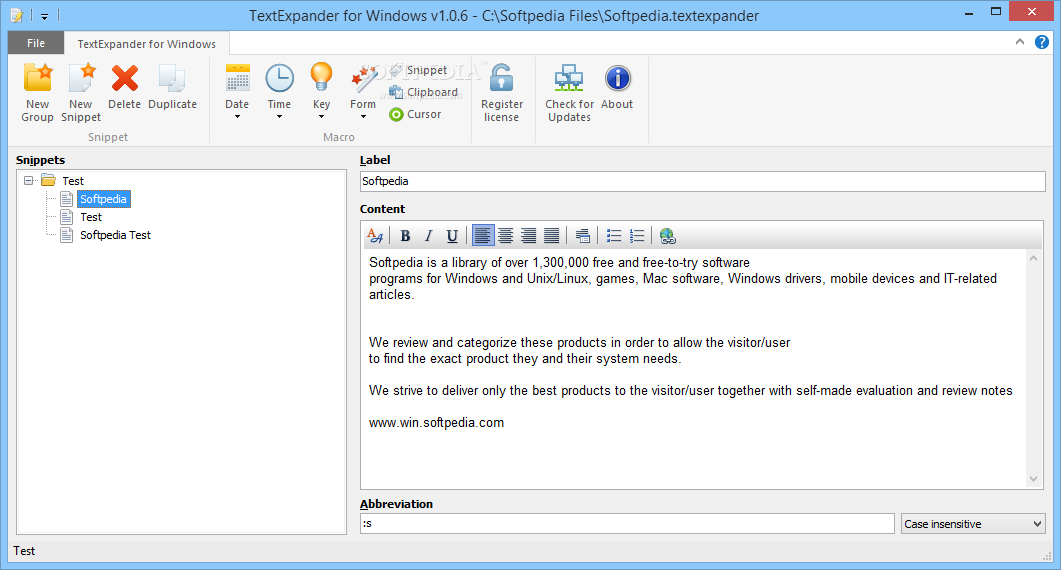Click the Label input field
This screenshot has width=1061, height=570.
click(x=702, y=181)
